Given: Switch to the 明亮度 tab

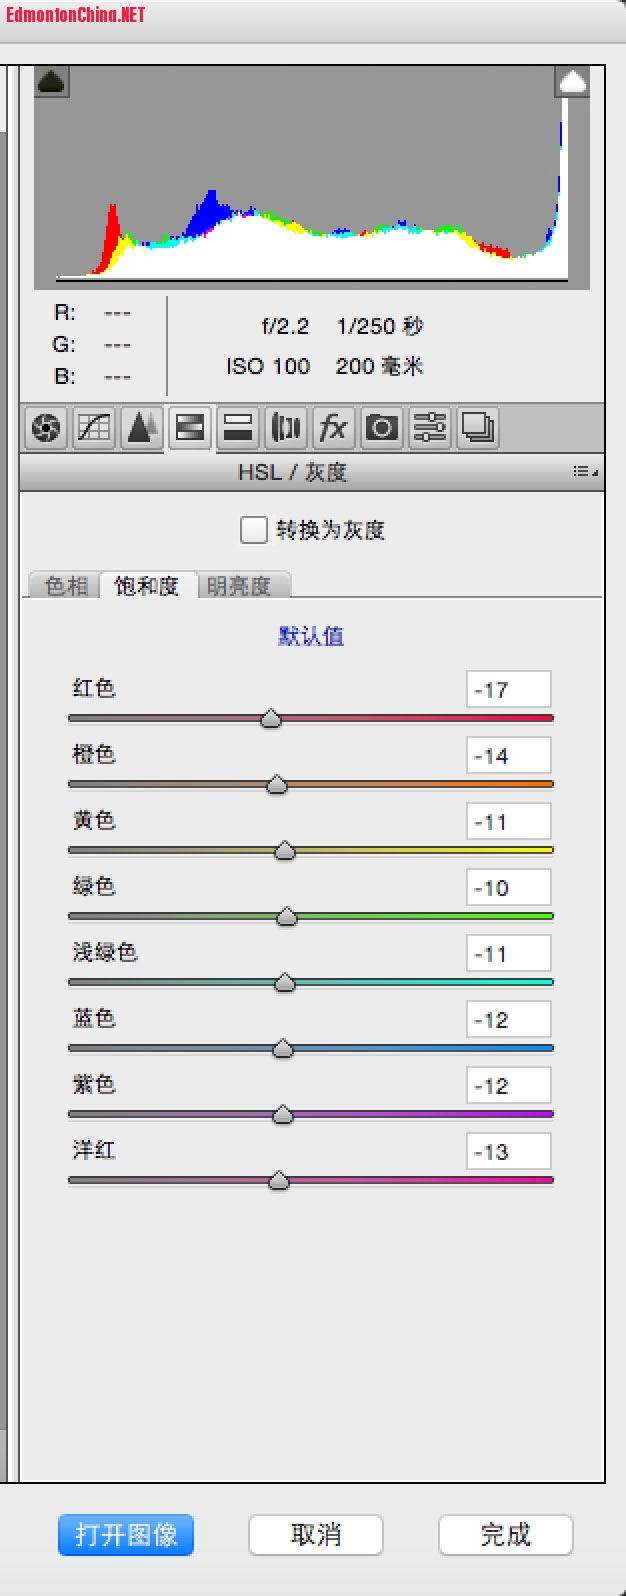Looking at the screenshot, I should tap(239, 586).
